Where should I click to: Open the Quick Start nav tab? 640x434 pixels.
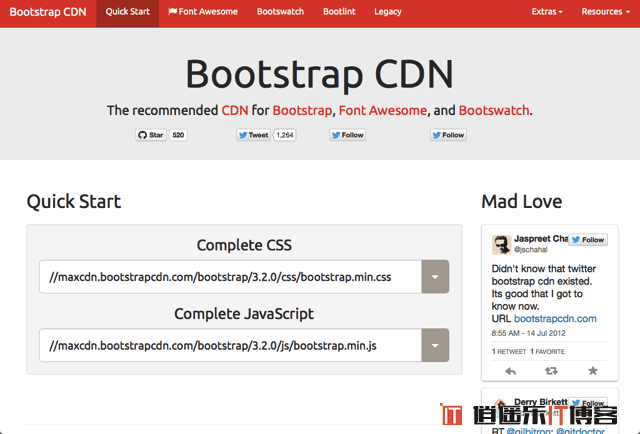[127, 13]
